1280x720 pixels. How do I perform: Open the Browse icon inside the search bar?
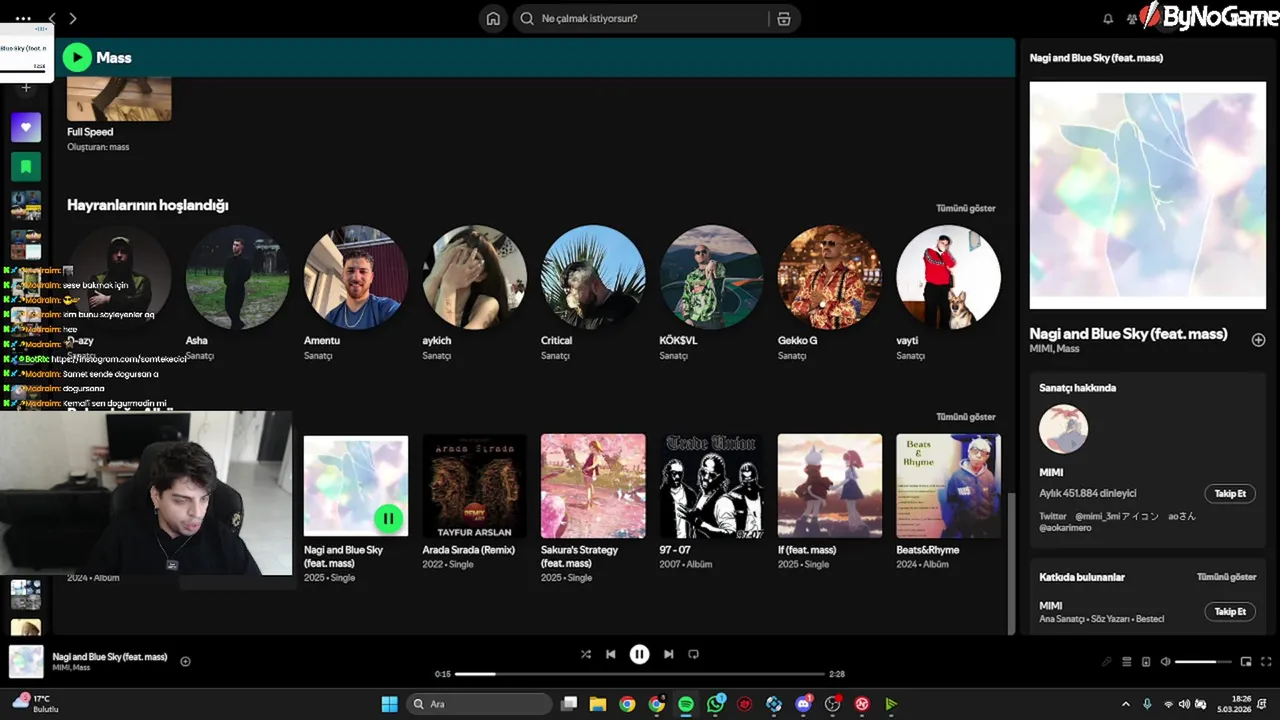[x=783, y=18]
